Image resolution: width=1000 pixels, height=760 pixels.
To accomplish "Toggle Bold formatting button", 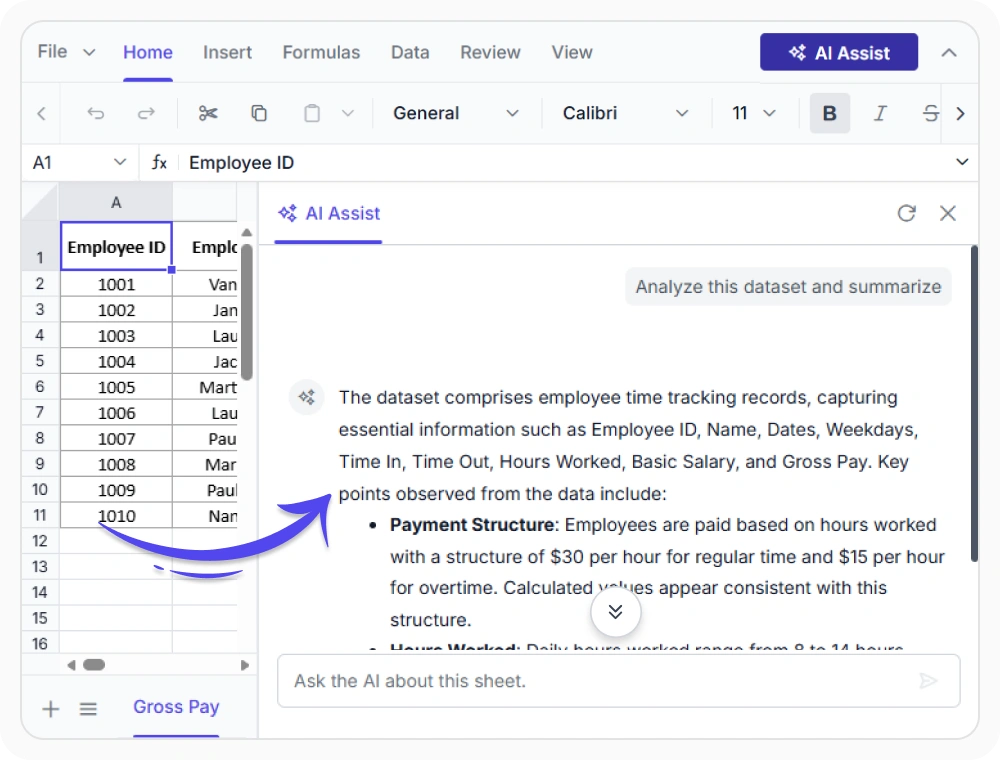I will (829, 113).
